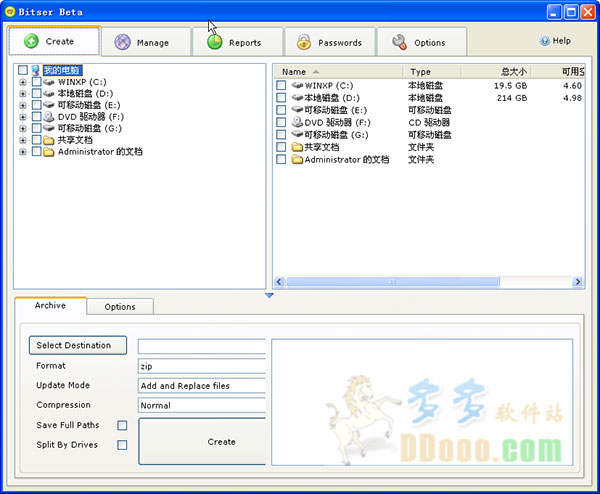Expand Administrator documents tree node
The height and width of the screenshot is (494, 600).
pos(23,152)
